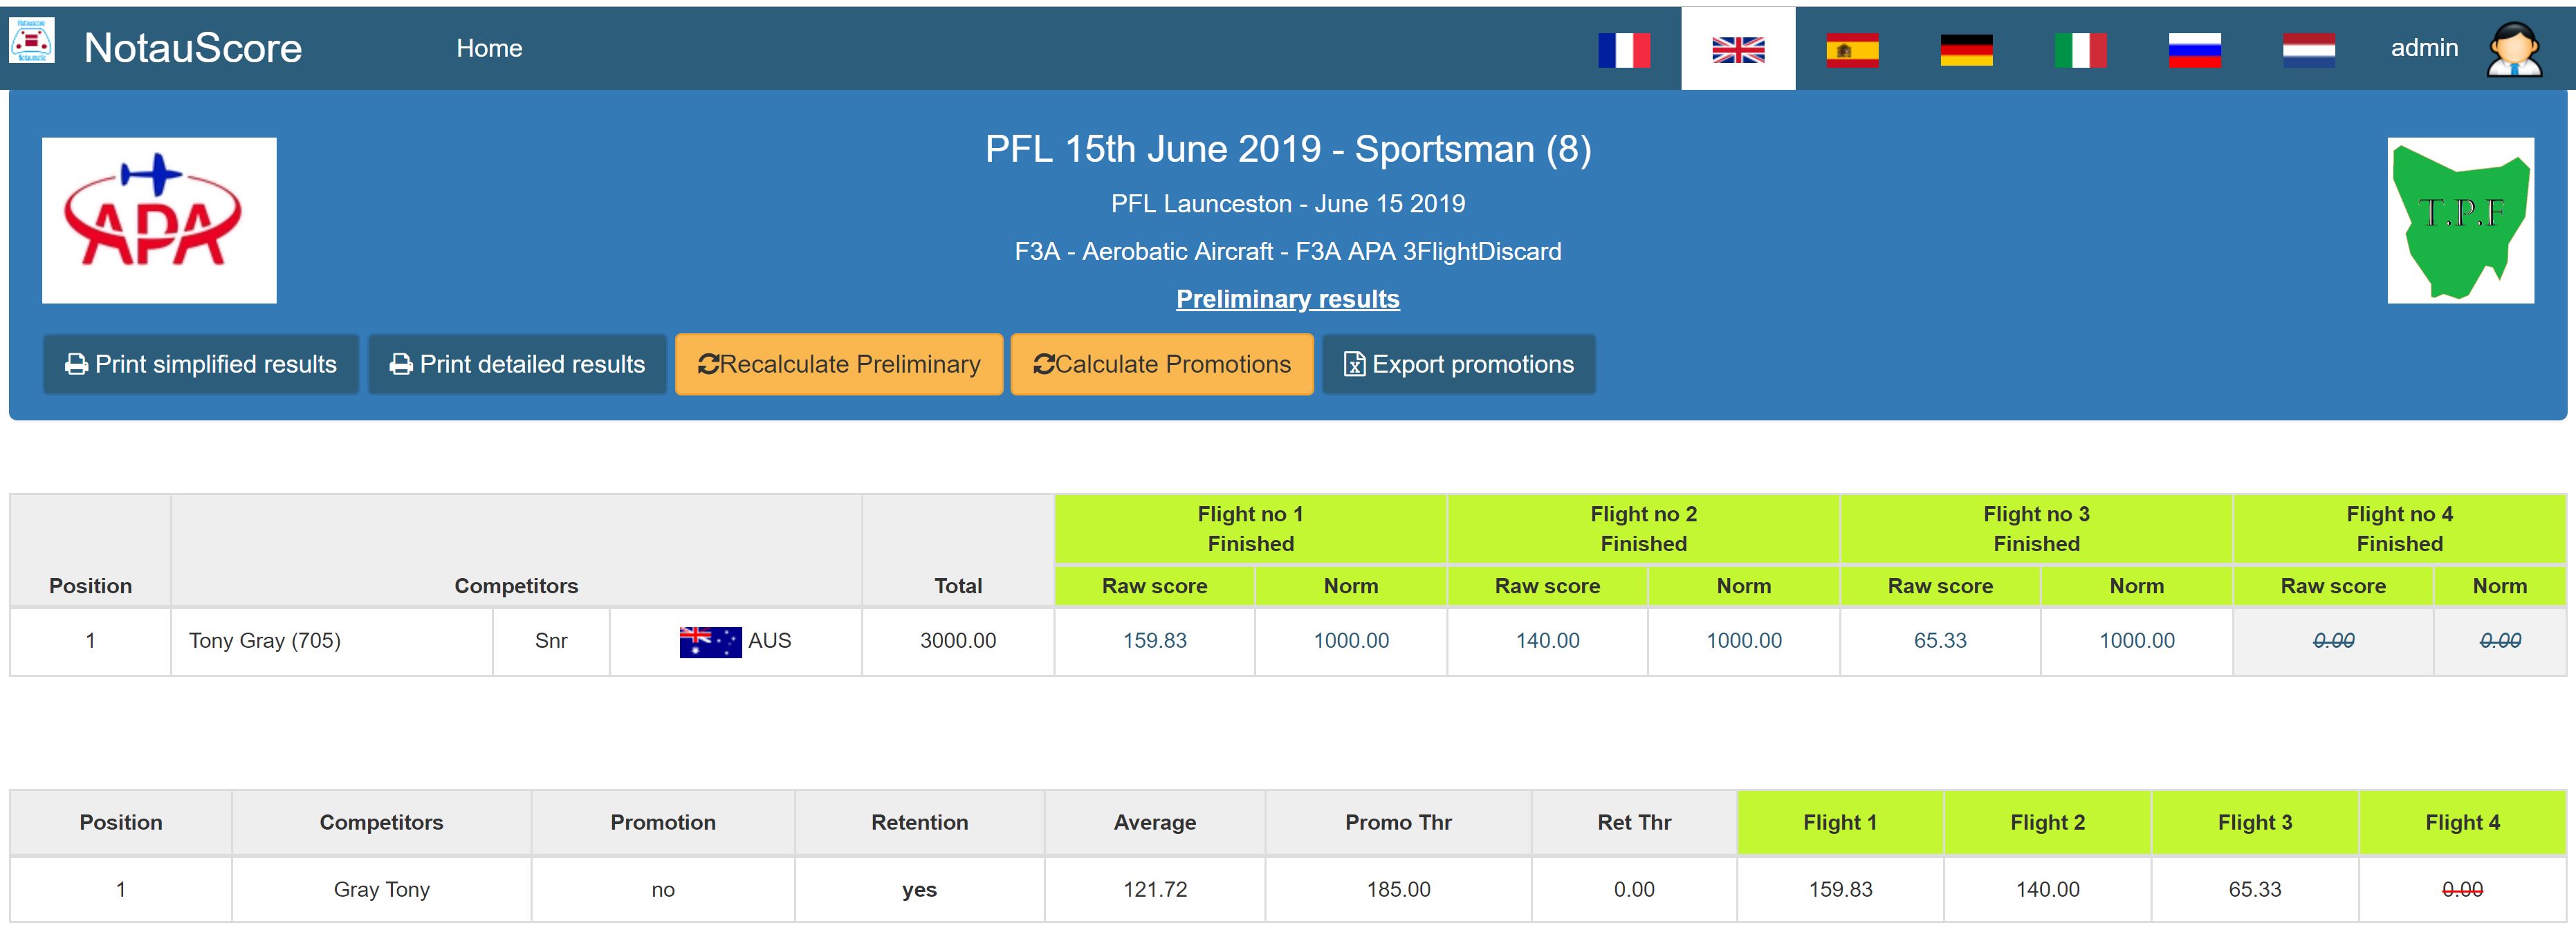Choose the Russian flag language

coord(2194,50)
